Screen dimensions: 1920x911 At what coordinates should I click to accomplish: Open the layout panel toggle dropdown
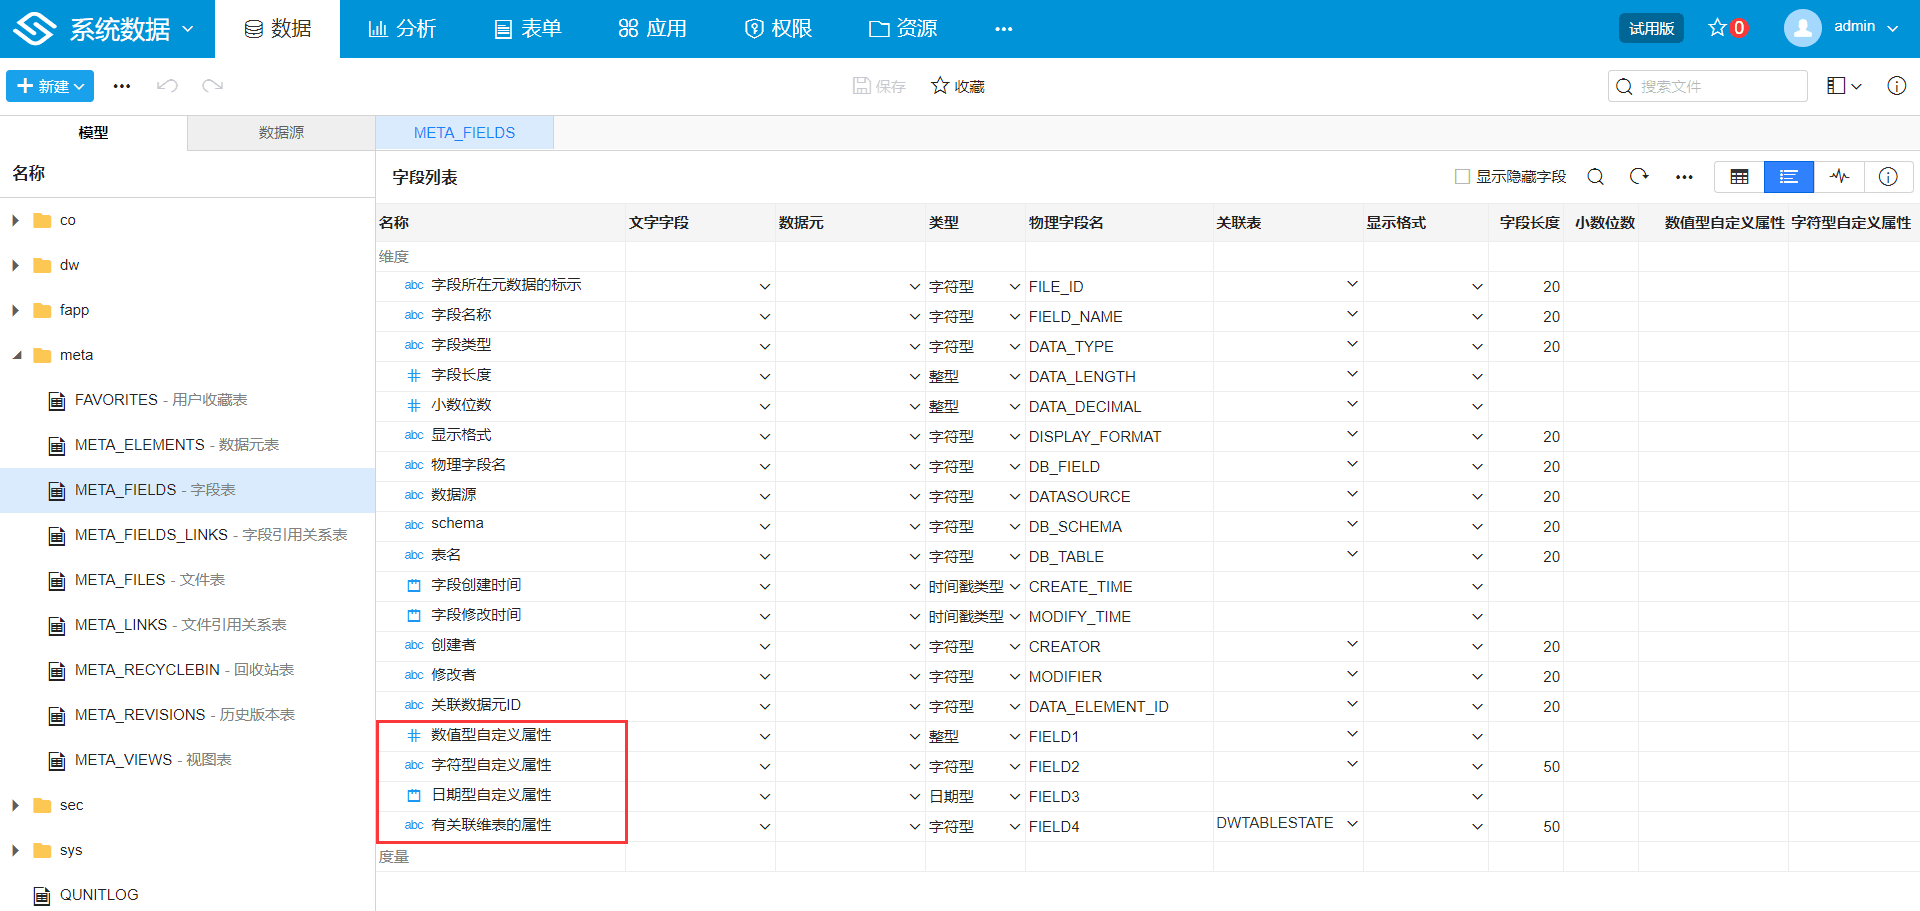(x=1843, y=86)
